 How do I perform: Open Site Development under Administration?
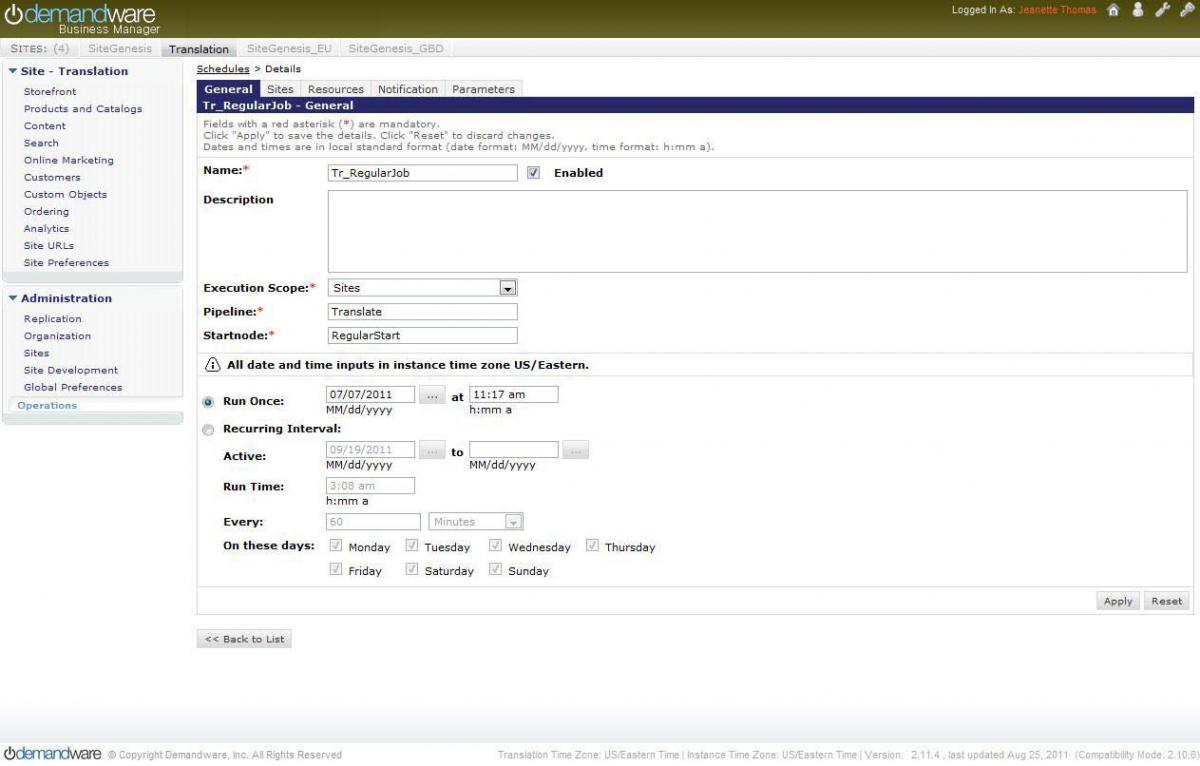coord(71,370)
